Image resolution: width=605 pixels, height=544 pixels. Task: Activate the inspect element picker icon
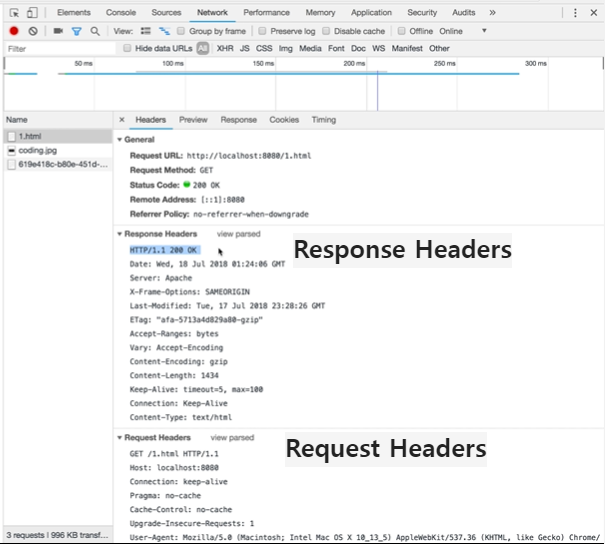click(14, 13)
